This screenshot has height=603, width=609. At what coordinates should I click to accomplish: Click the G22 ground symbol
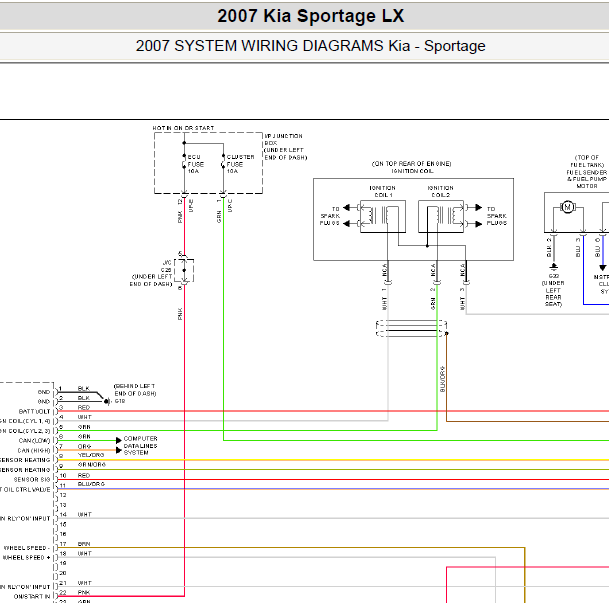553,267
